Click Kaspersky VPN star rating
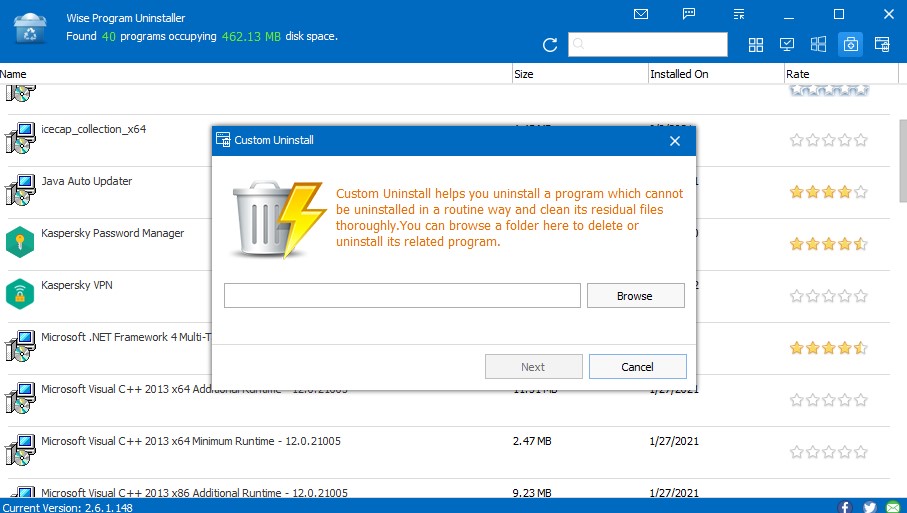This screenshot has width=907, height=513. pyautogui.click(x=829, y=296)
